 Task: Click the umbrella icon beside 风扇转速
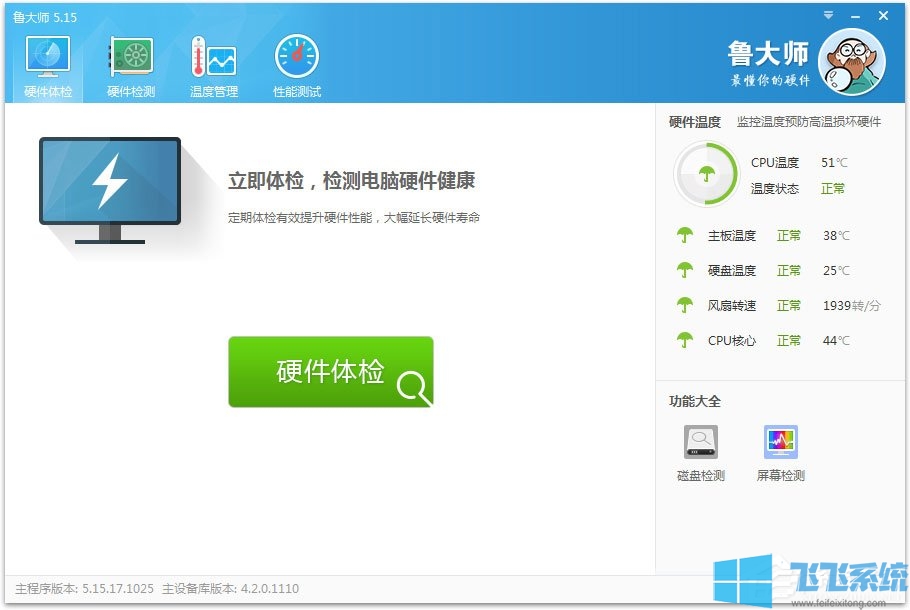[682, 306]
